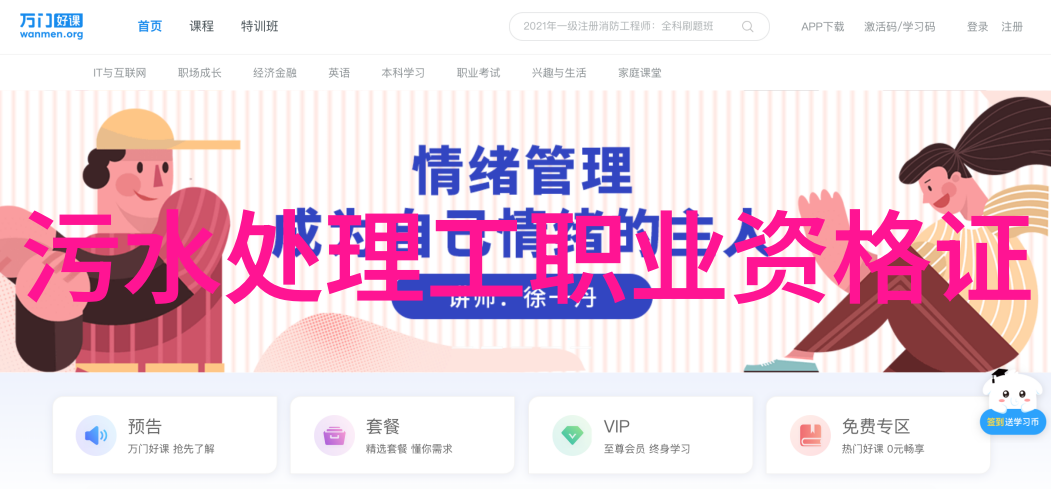Open the 课程 menu
1051x489 pixels.
coord(202,27)
